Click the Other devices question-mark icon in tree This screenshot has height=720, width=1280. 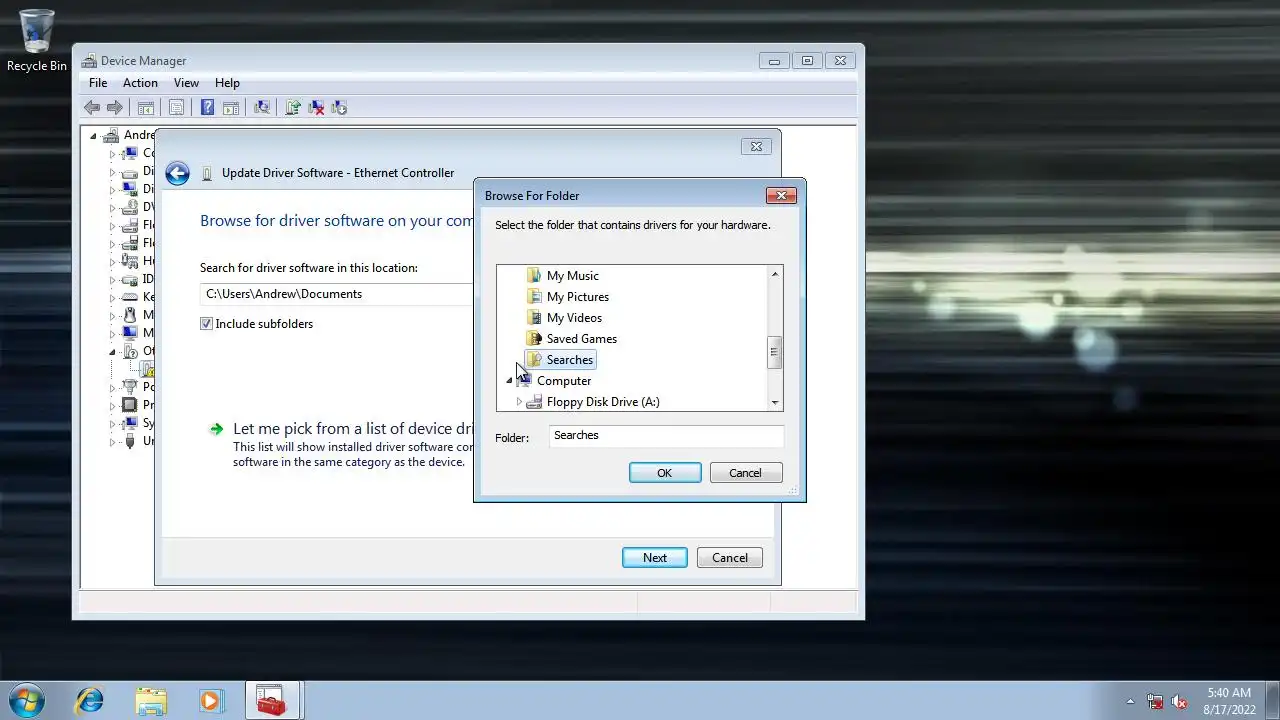click(129, 351)
